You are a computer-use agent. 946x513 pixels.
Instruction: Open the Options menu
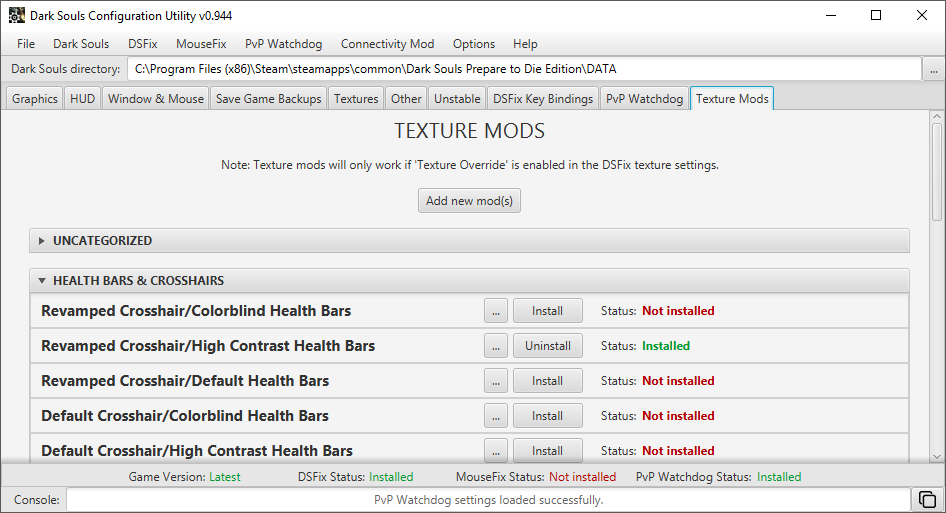[474, 44]
